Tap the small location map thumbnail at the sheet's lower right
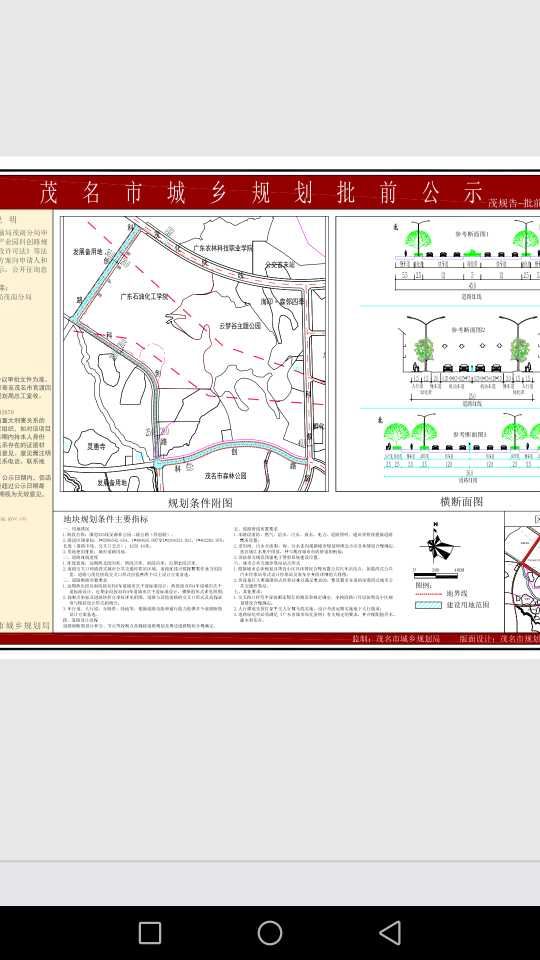Image resolution: width=540 pixels, height=960 pixels. point(522,572)
